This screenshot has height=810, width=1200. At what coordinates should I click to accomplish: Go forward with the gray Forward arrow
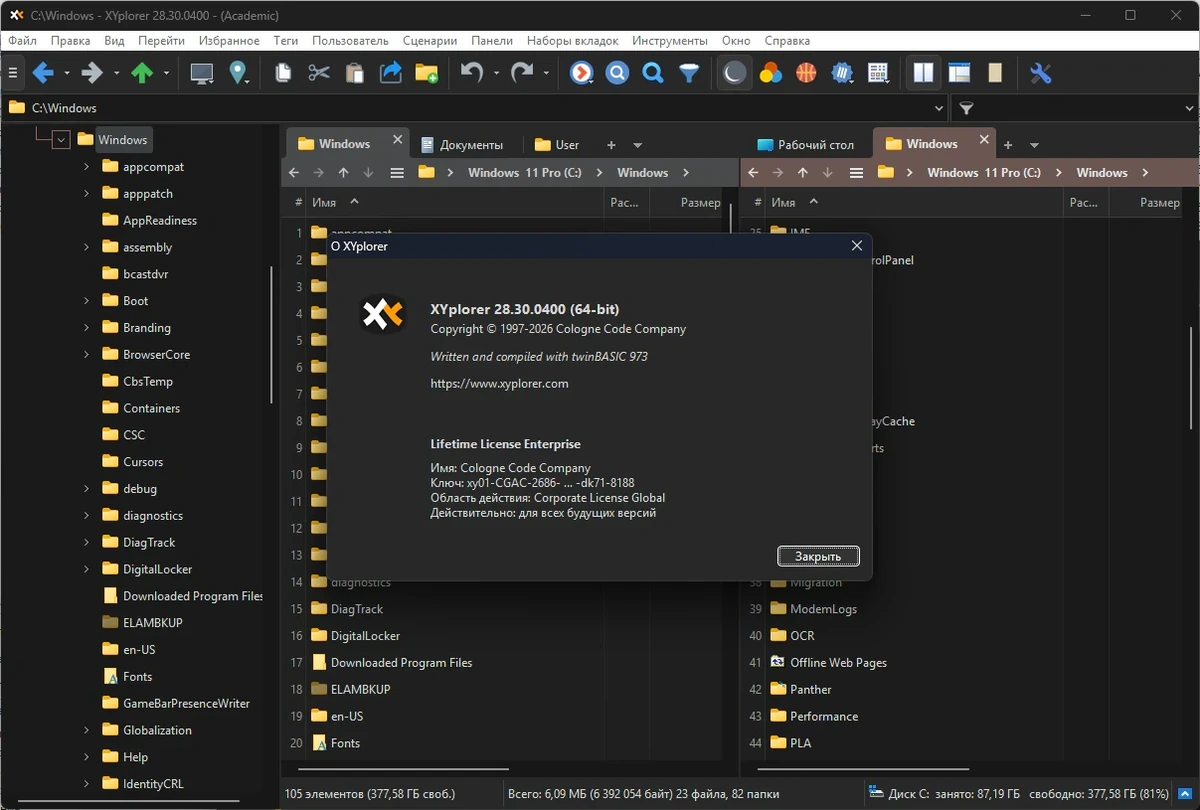(x=92, y=73)
